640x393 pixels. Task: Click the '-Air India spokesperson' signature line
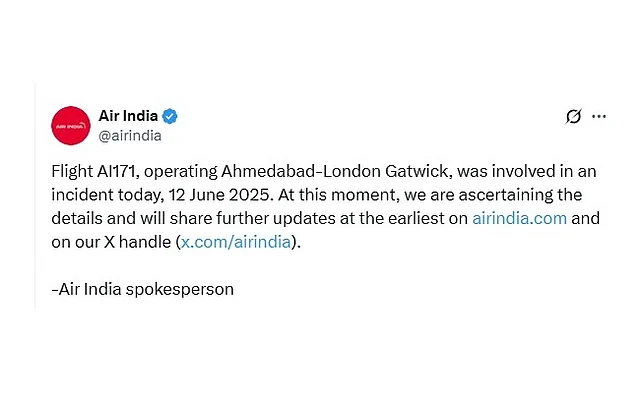tap(142, 289)
